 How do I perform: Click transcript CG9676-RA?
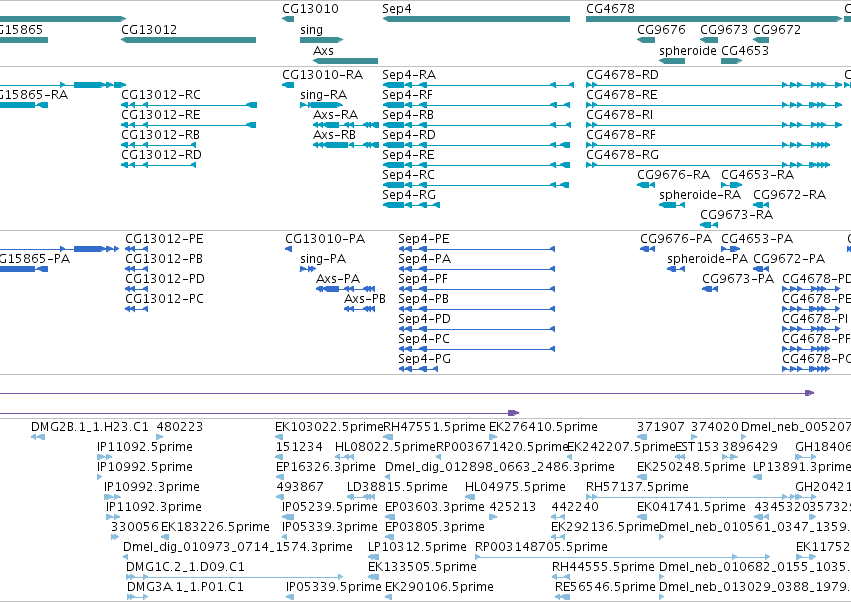click(x=646, y=185)
